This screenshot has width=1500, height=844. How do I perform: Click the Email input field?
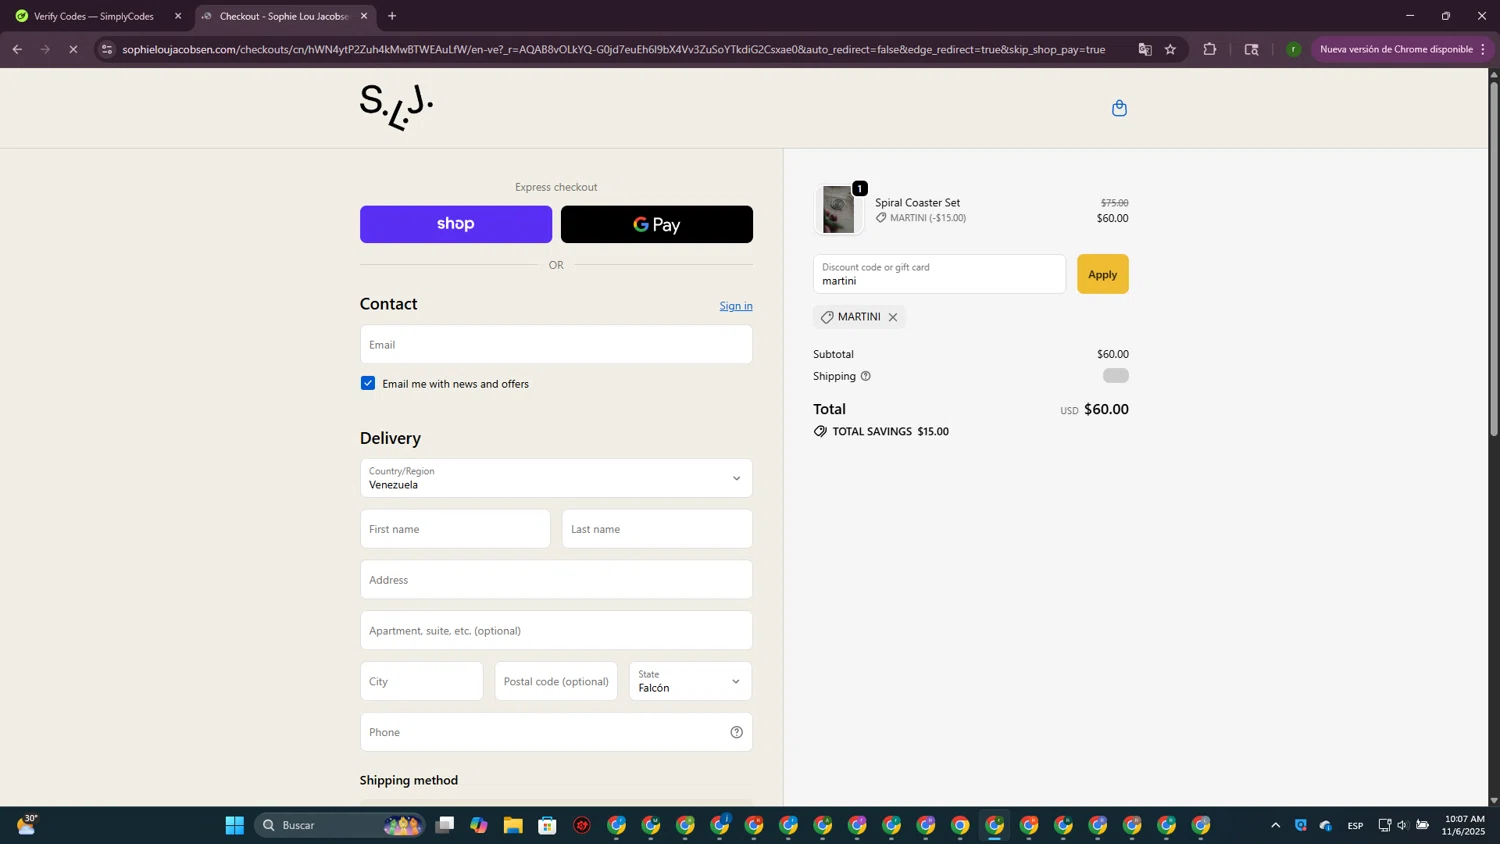(x=556, y=344)
